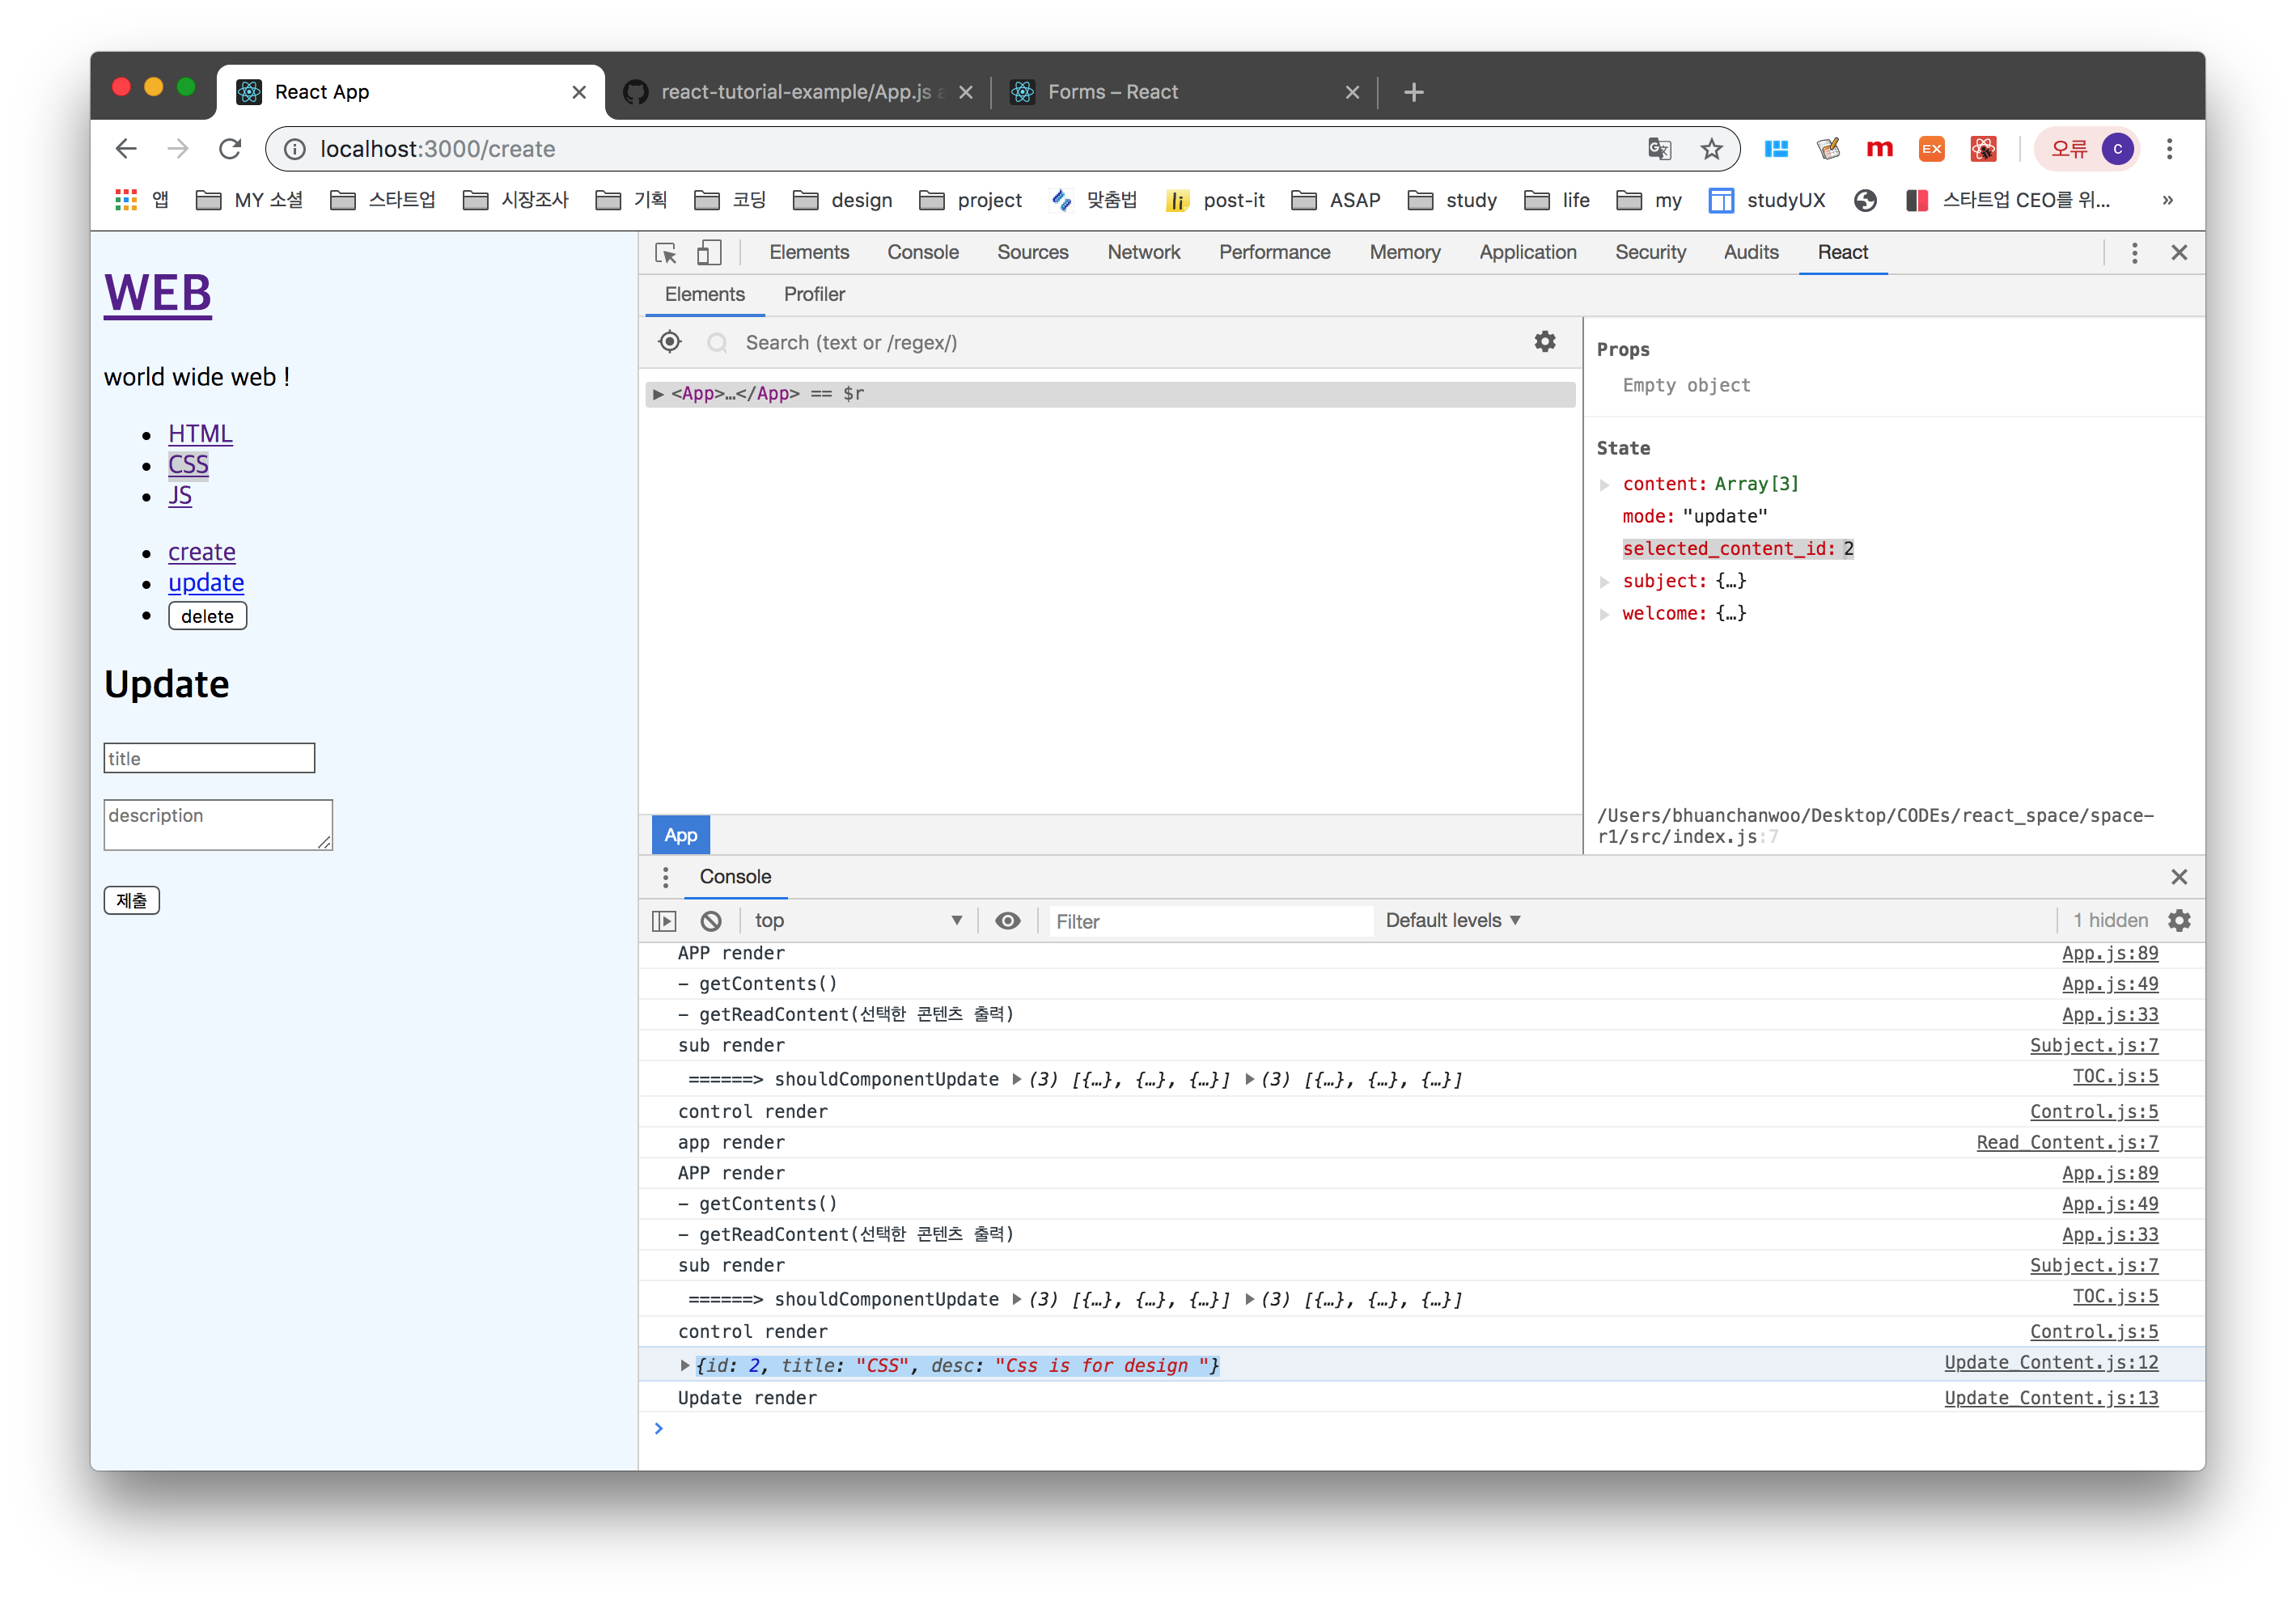Screen dimensions: 2296x1600
Task: Click the title input field
Action: (209, 758)
